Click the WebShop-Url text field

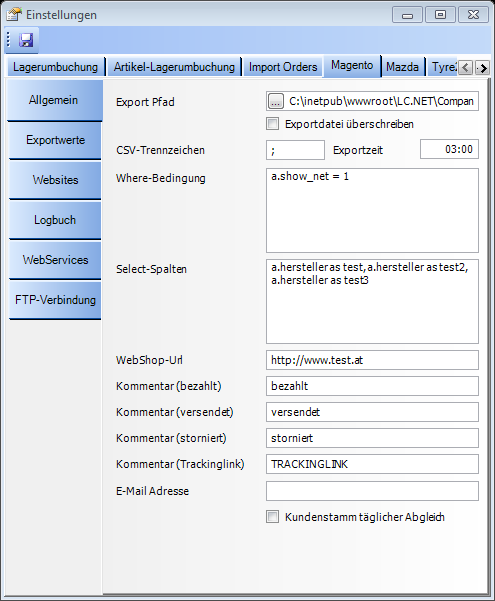(372, 360)
